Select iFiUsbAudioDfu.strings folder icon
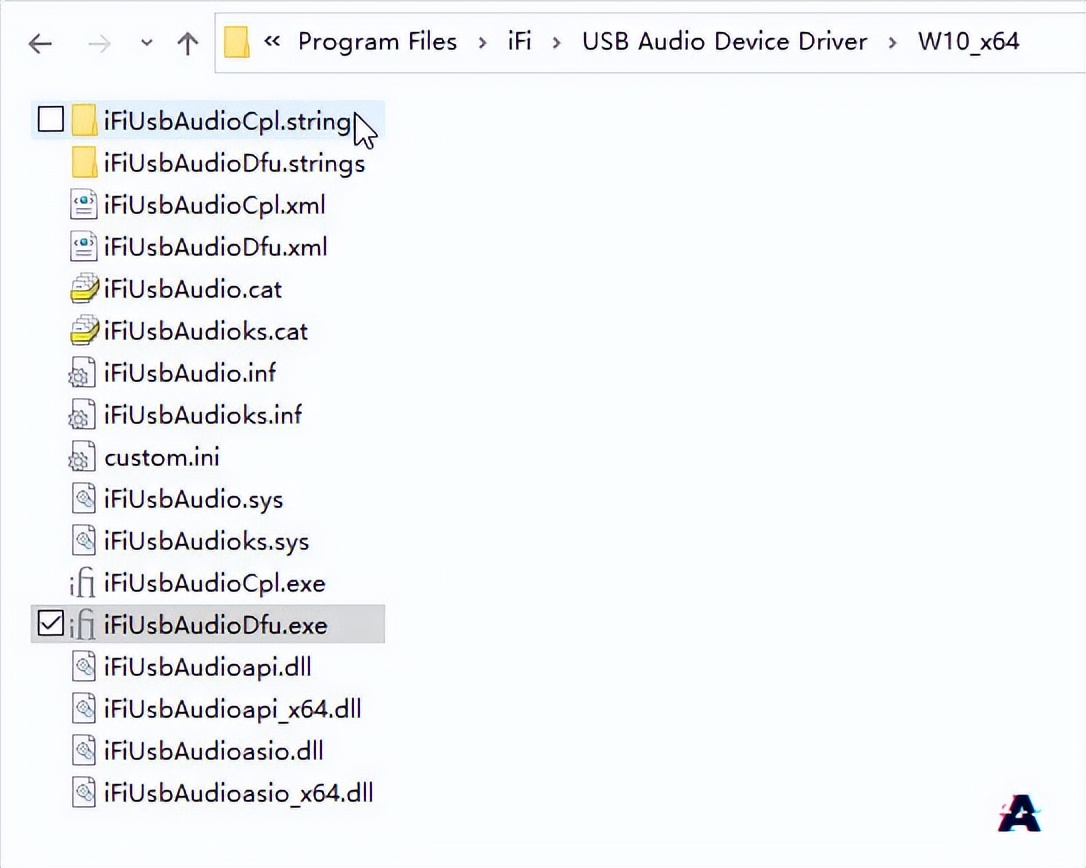The image size is (1086, 868). coord(84,163)
